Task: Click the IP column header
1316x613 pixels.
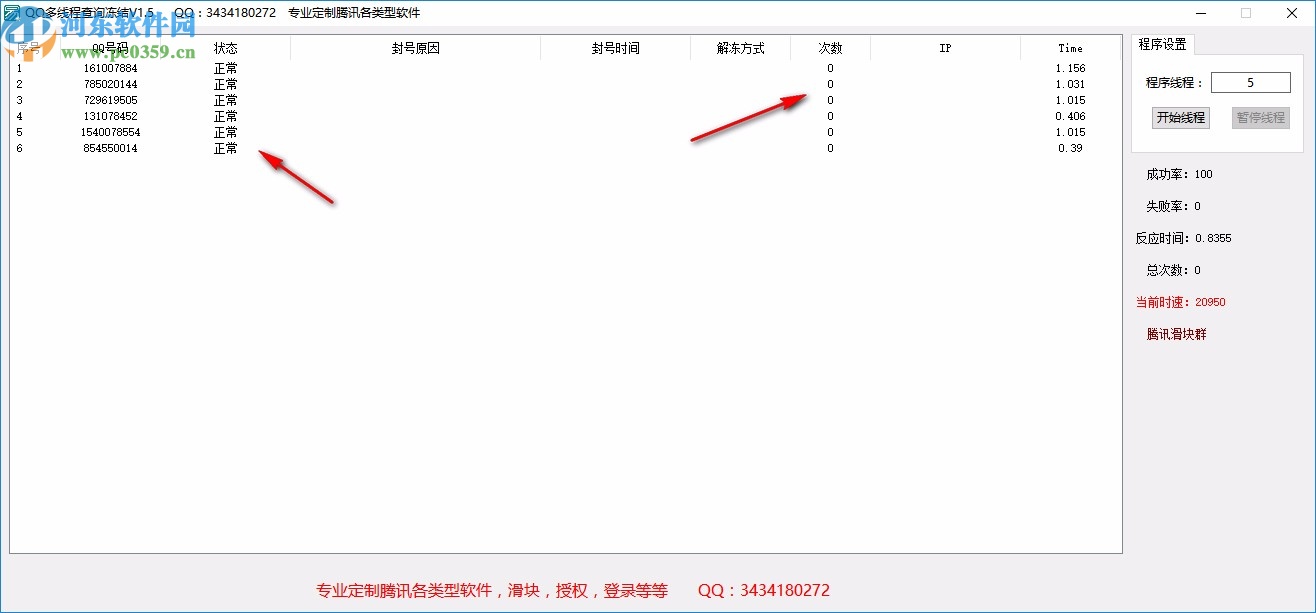Action: 945,47
